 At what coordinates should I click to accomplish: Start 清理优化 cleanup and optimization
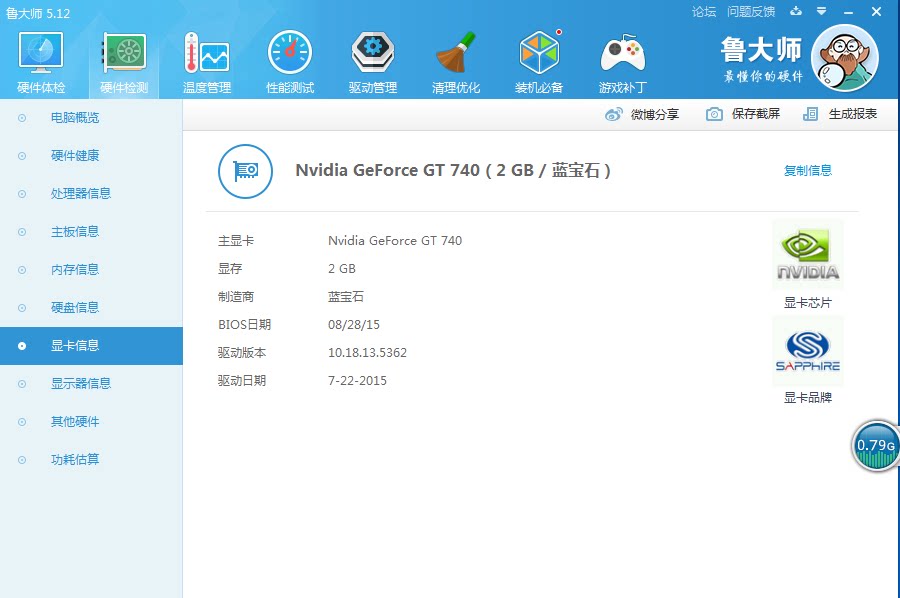coord(455,57)
